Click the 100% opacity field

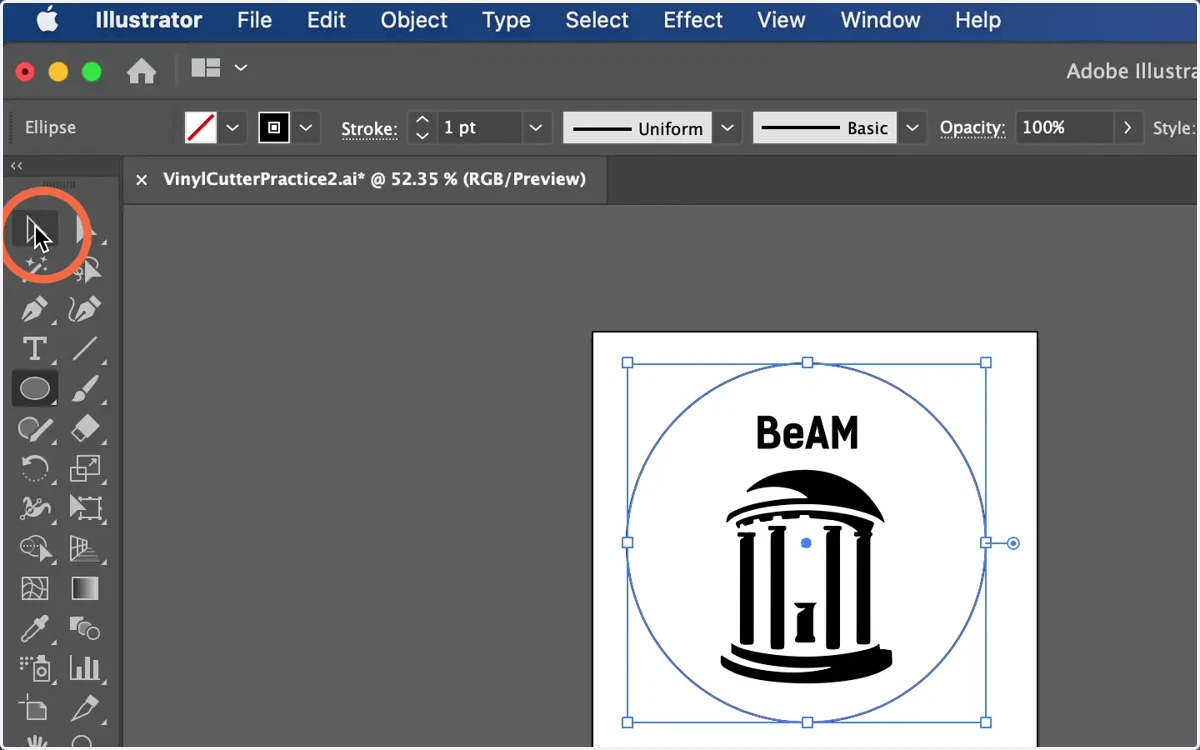point(1064,128)
